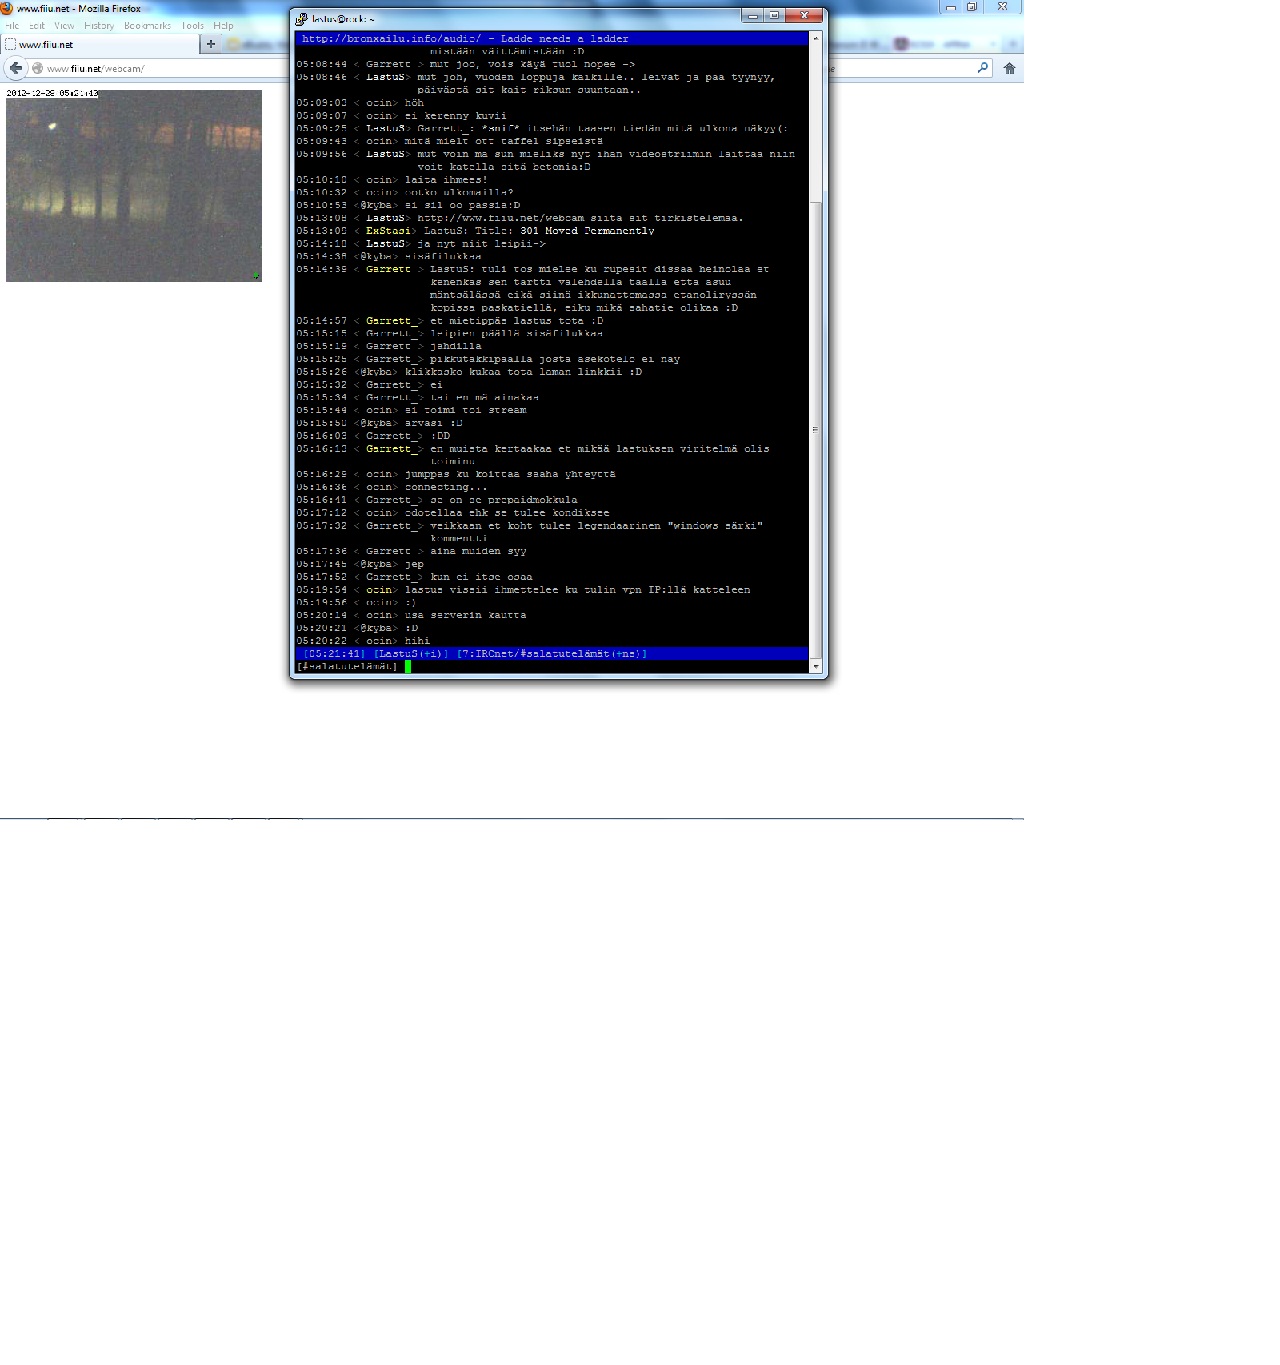The height and width of the screenshot is (1365, 1280).
Task: Click the "aina muiden syy" chat message
Action: click(478, 551)
